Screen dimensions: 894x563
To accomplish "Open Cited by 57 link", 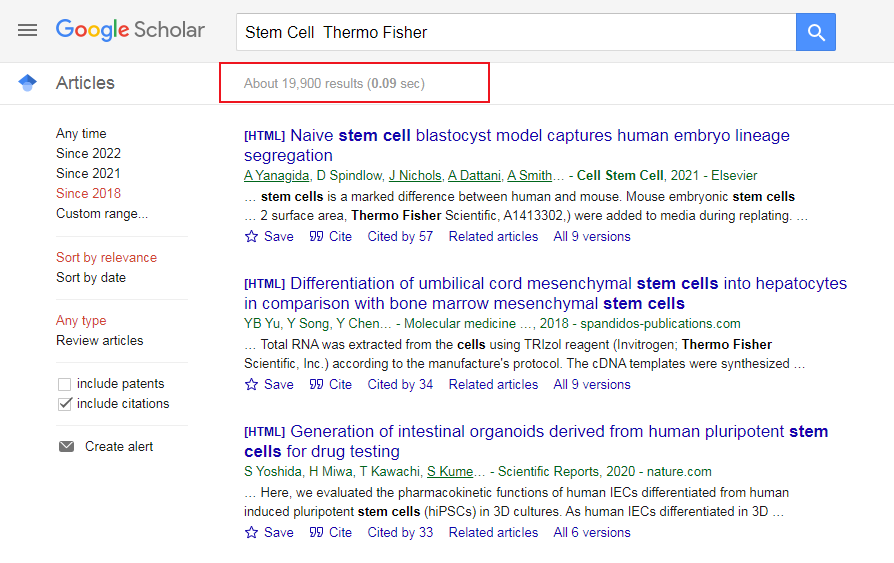I will [400, 237].
